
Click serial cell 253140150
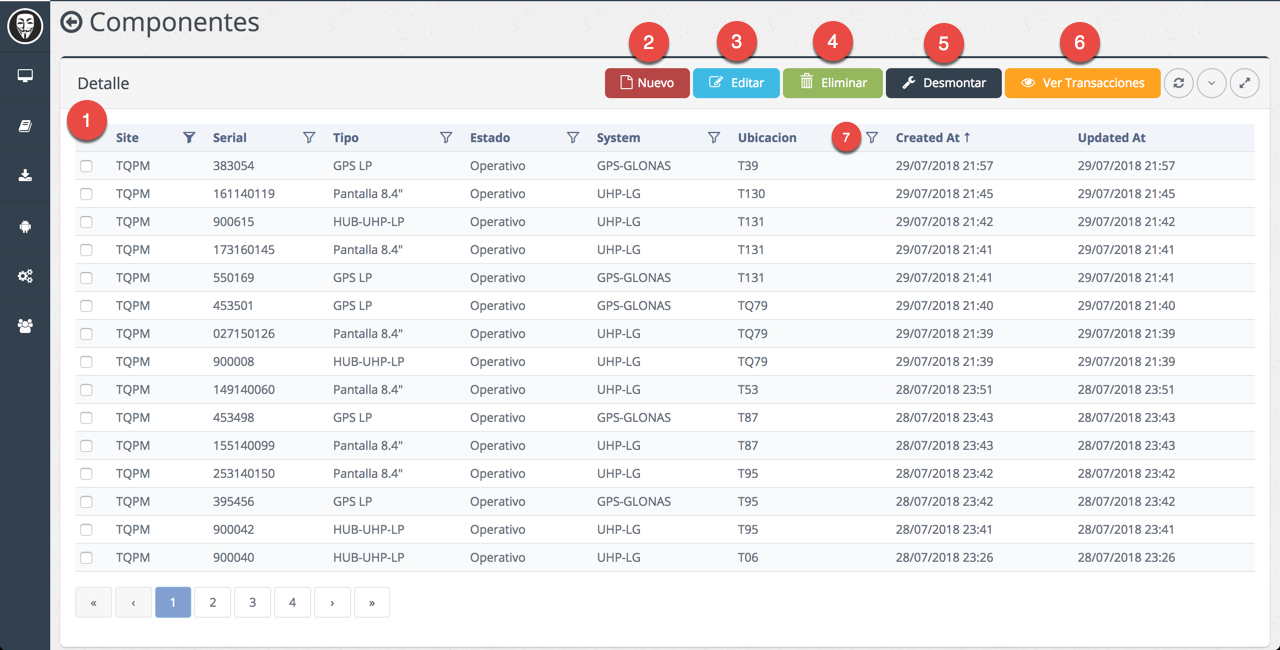coord(244,474)
